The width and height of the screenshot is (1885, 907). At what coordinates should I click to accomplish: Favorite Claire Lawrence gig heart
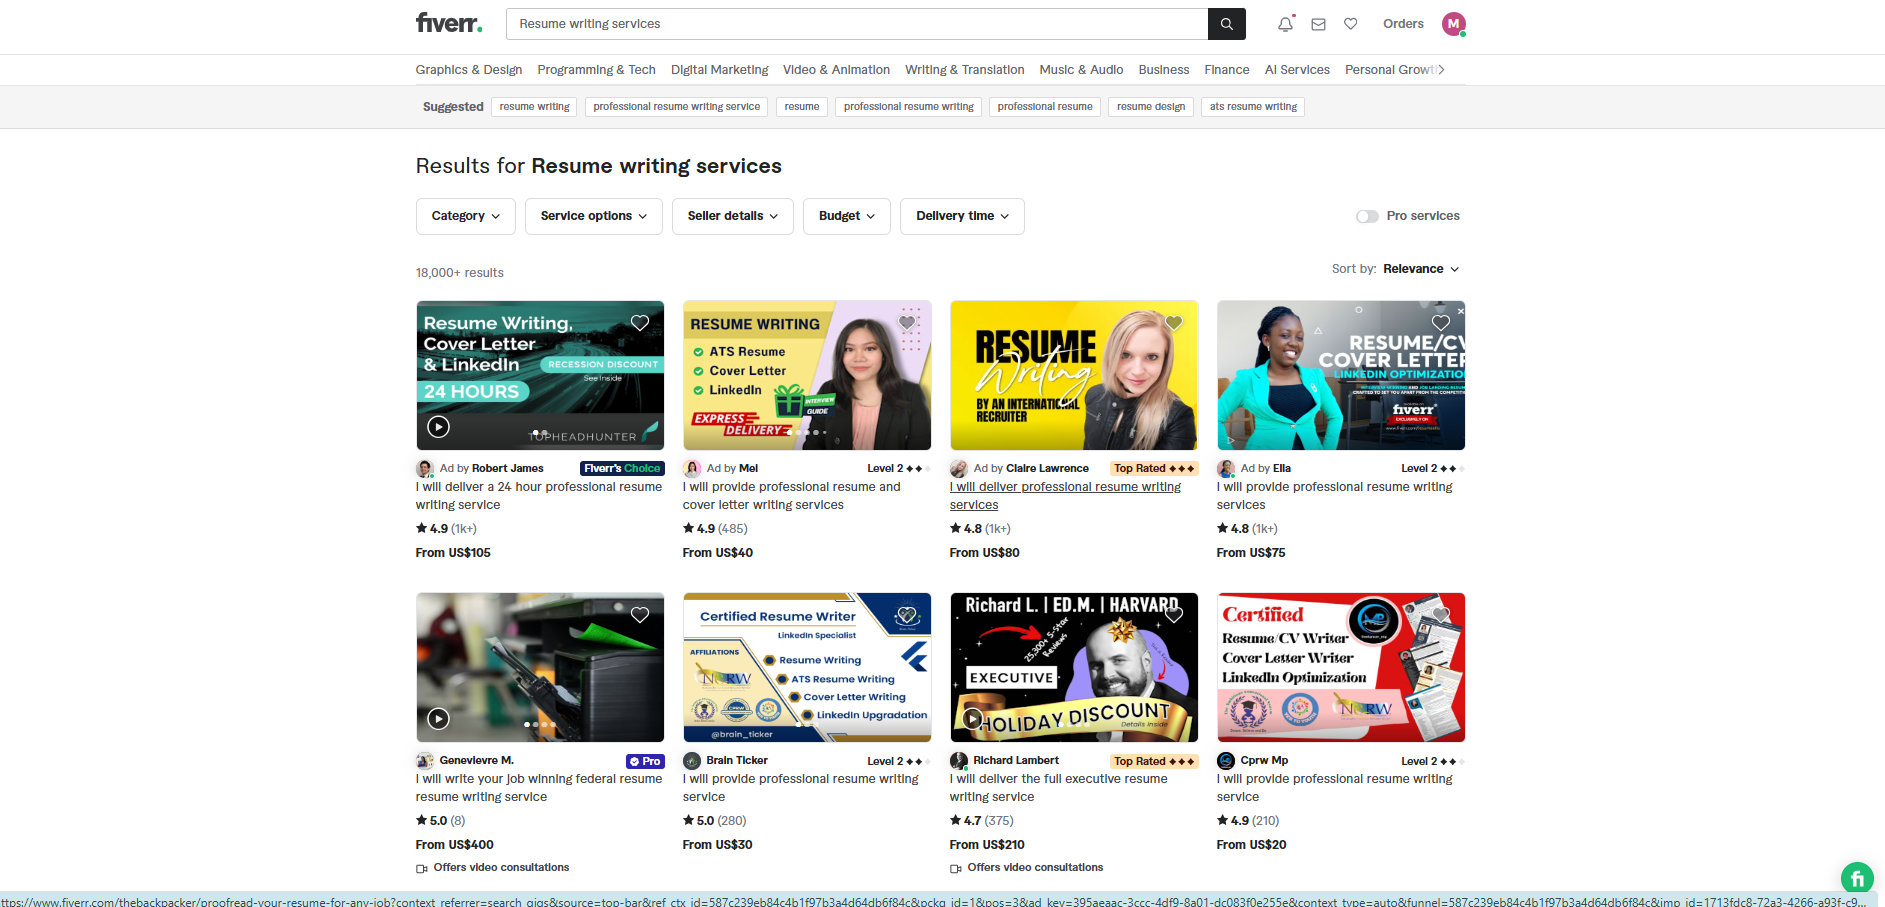click(x=1174, y=323)
